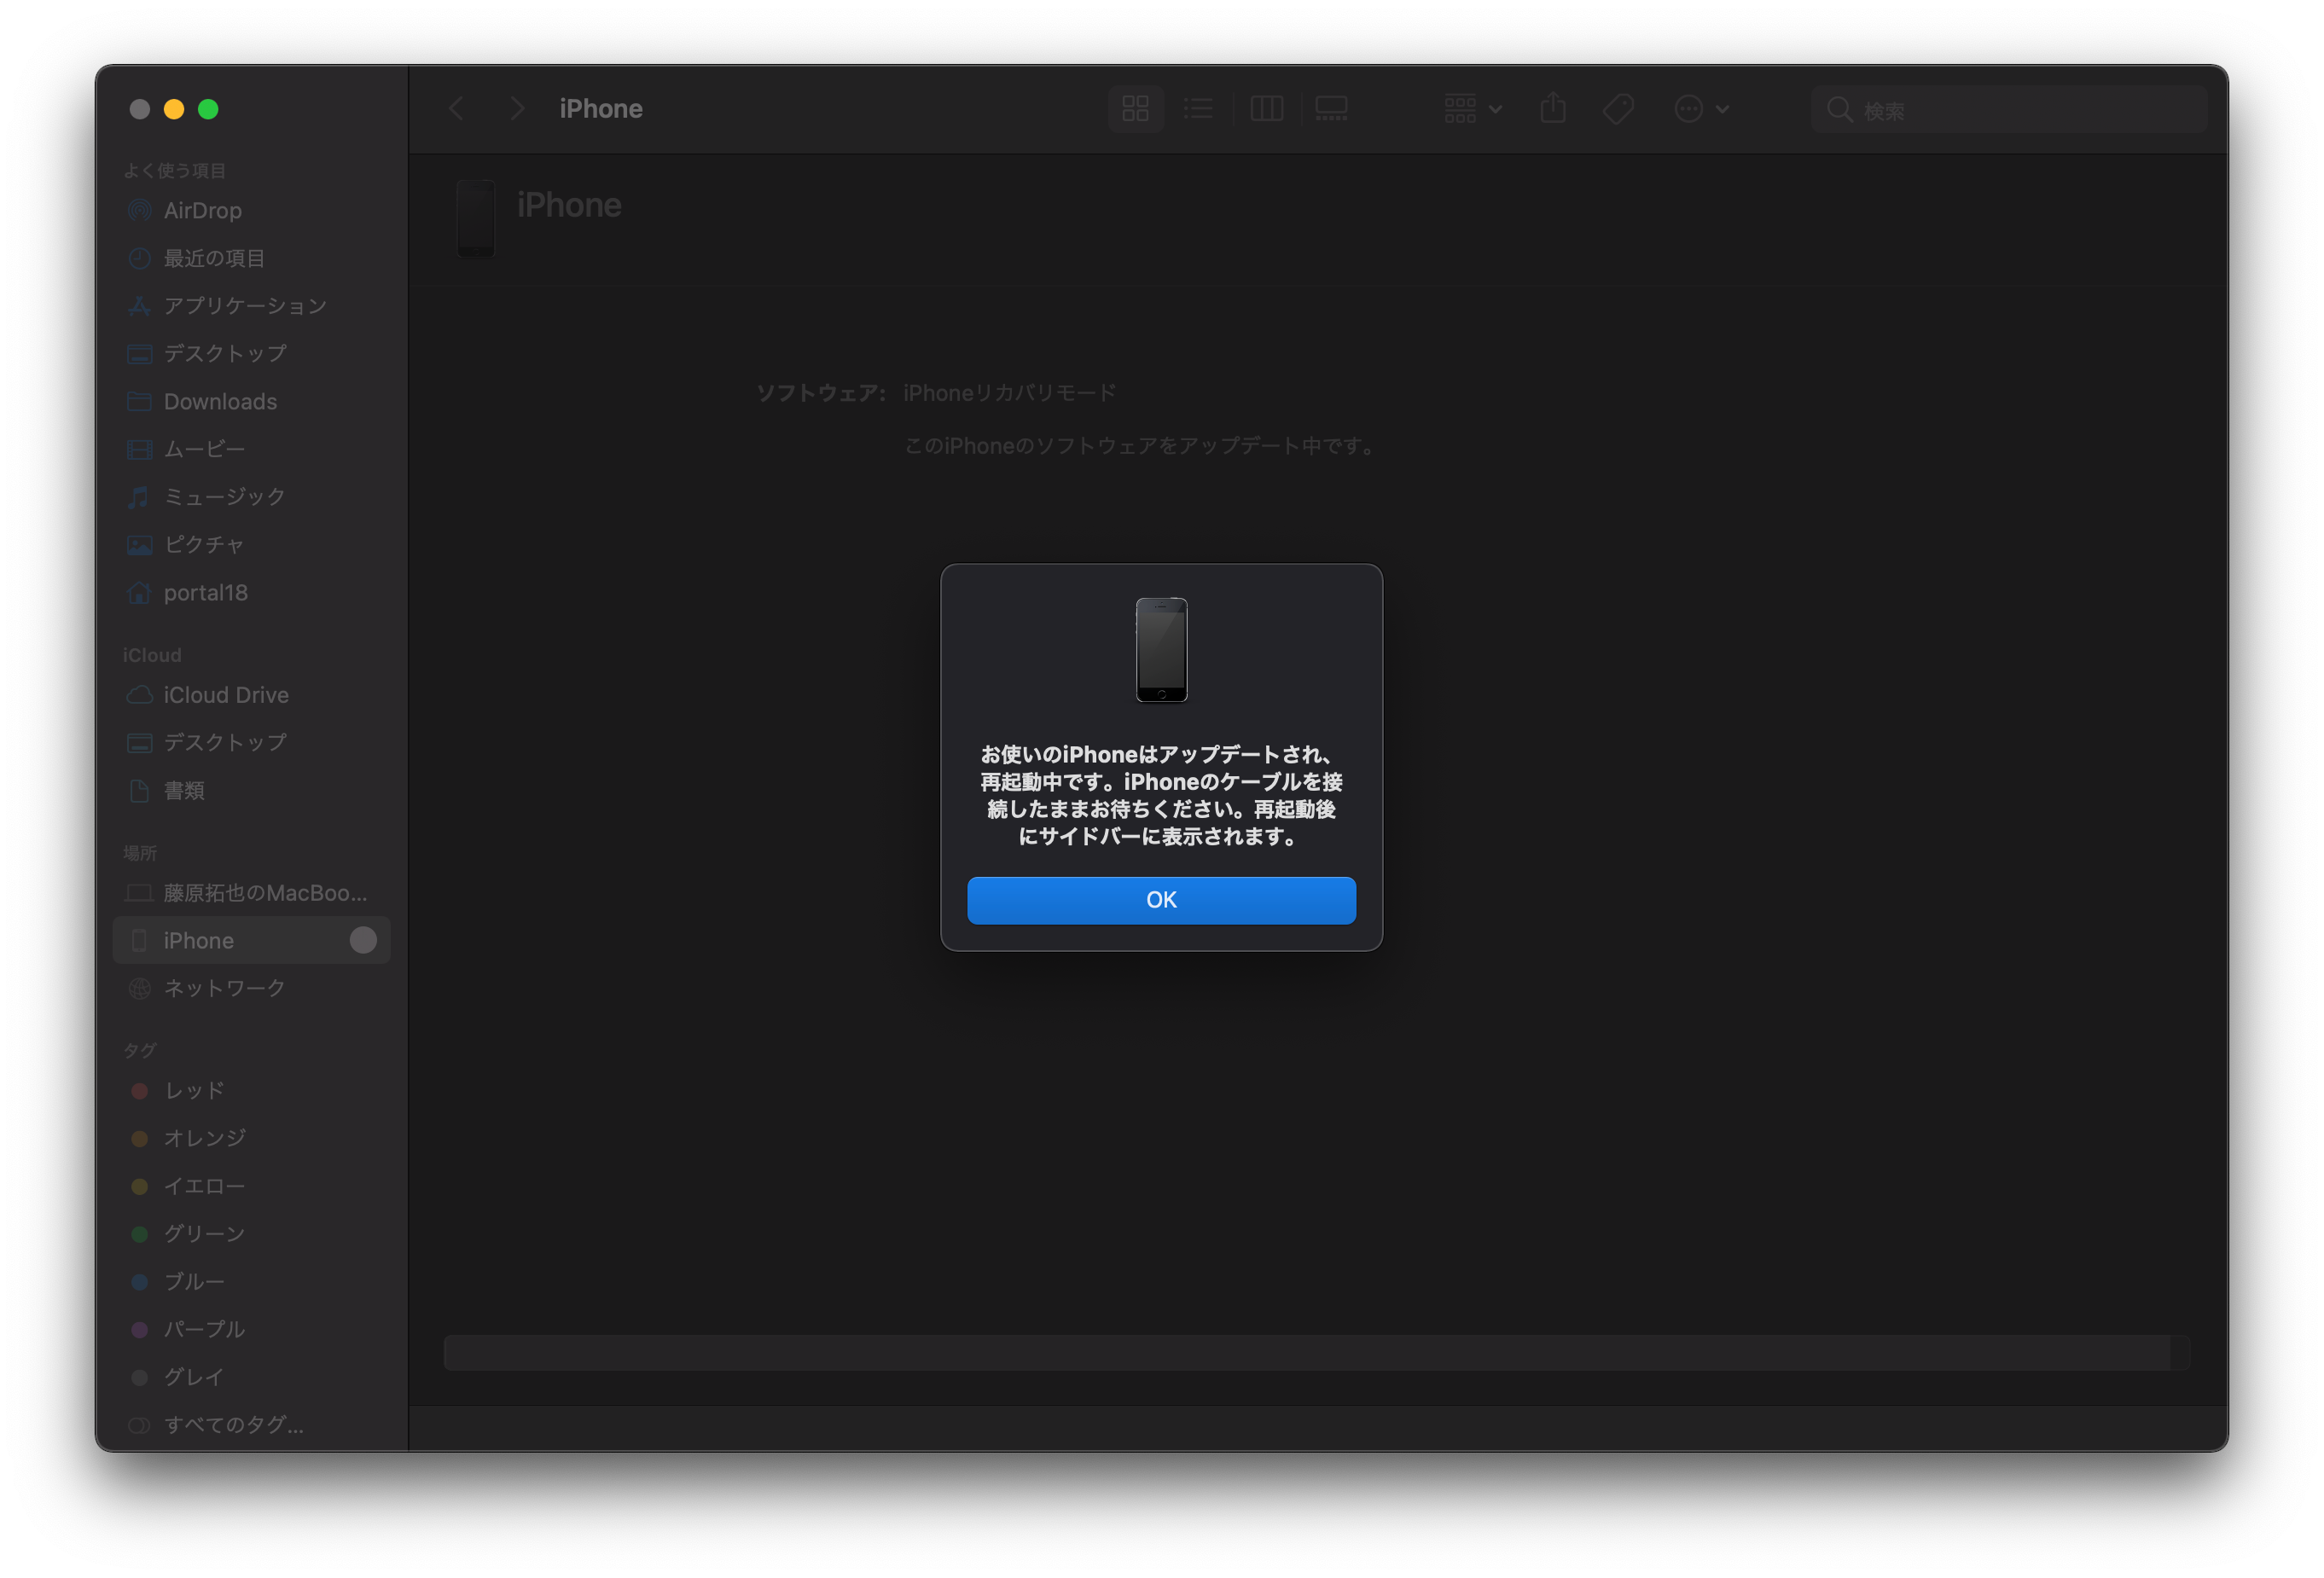Select Downloads folder in sidebar
Image resolution: width=2324 pixels, height=1578 pixels.
(x=220, y=402)
